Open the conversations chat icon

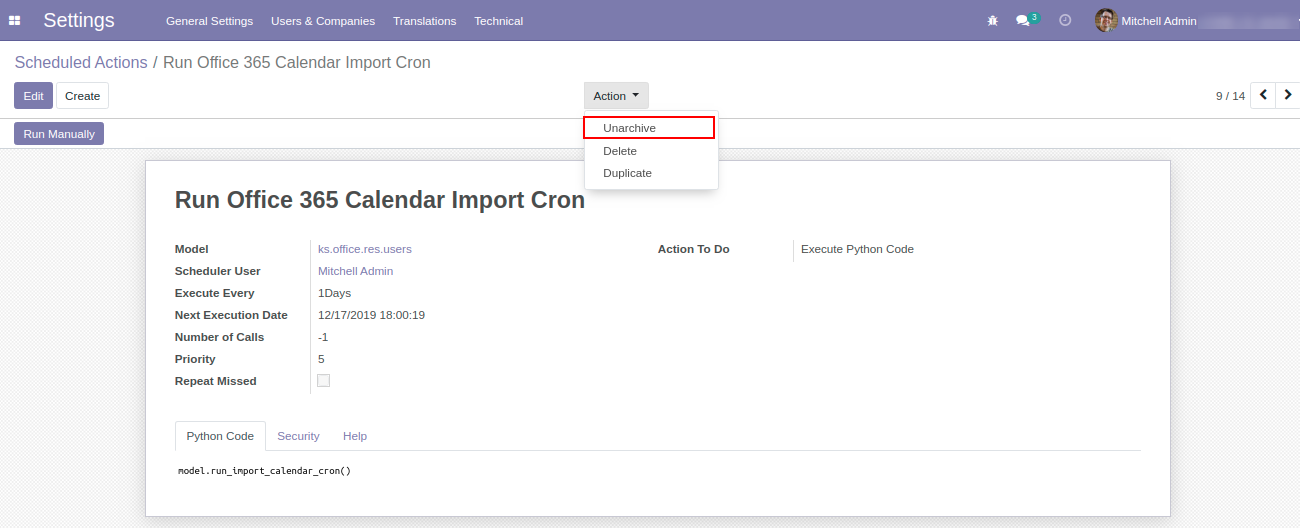click(1023, 21)
